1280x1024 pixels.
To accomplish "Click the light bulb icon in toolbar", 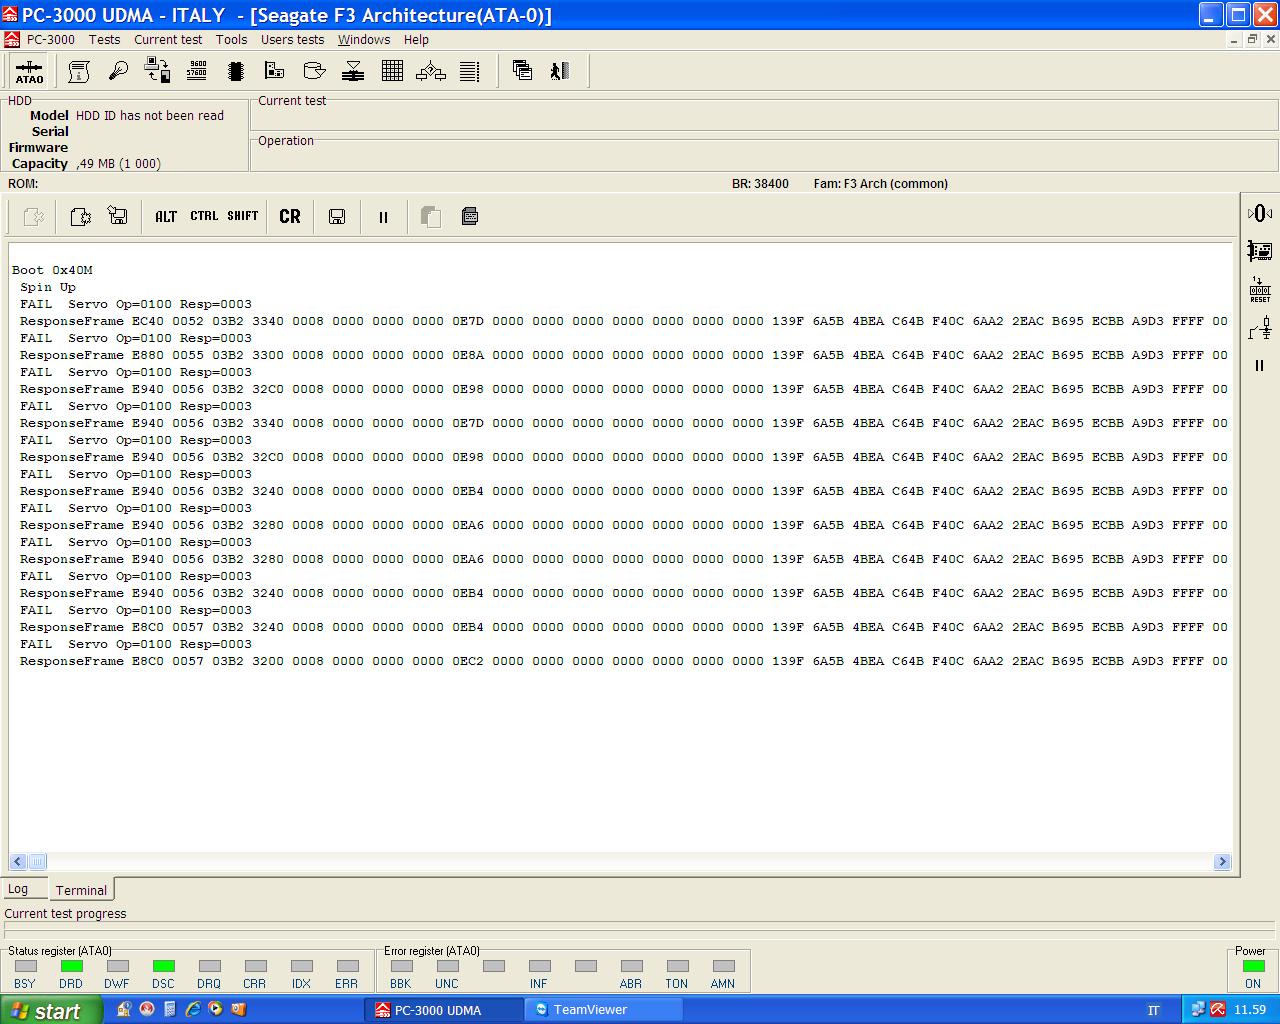I will tap(119, 71).
